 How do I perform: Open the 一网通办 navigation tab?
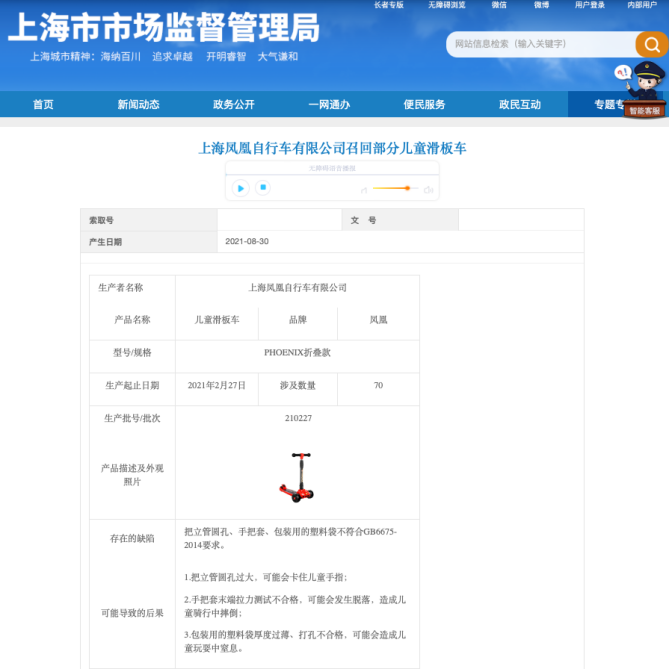tap(329, 104)
